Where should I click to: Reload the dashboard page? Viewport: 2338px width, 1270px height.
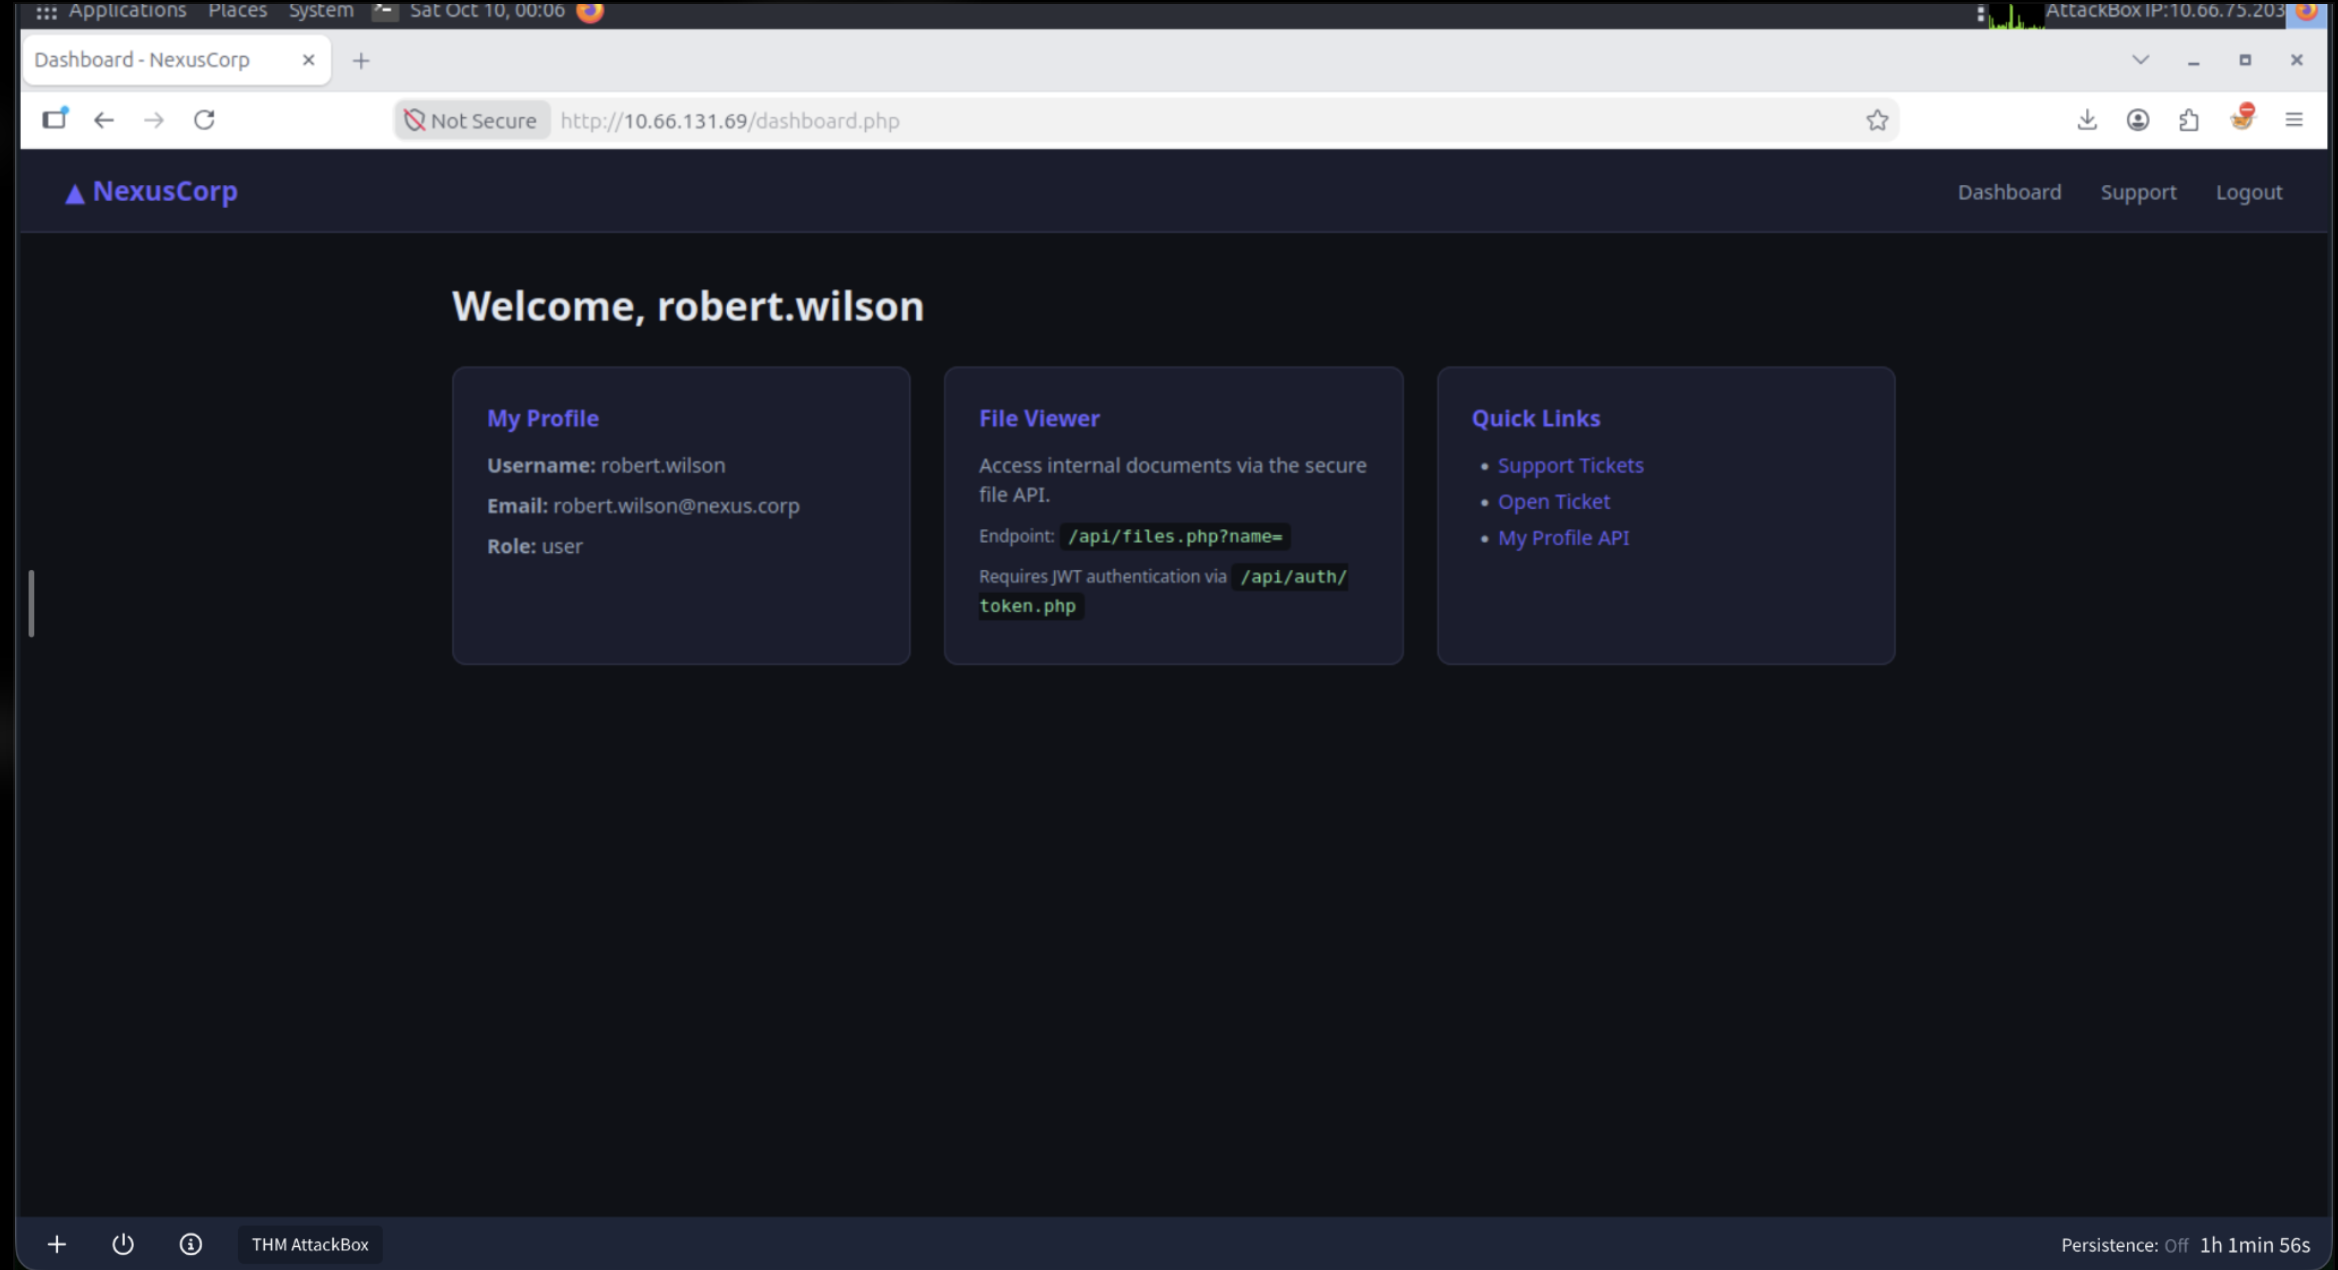coord(204,120)
